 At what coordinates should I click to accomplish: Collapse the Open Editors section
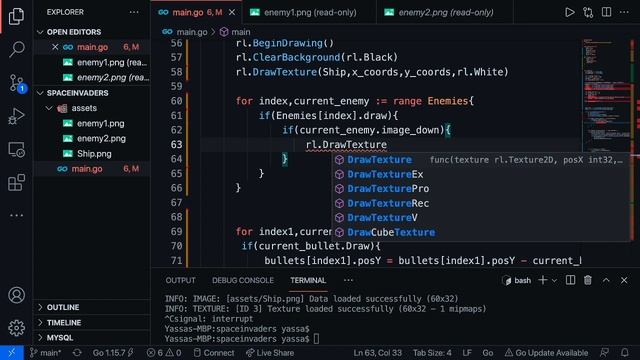[x=91, y=32]
